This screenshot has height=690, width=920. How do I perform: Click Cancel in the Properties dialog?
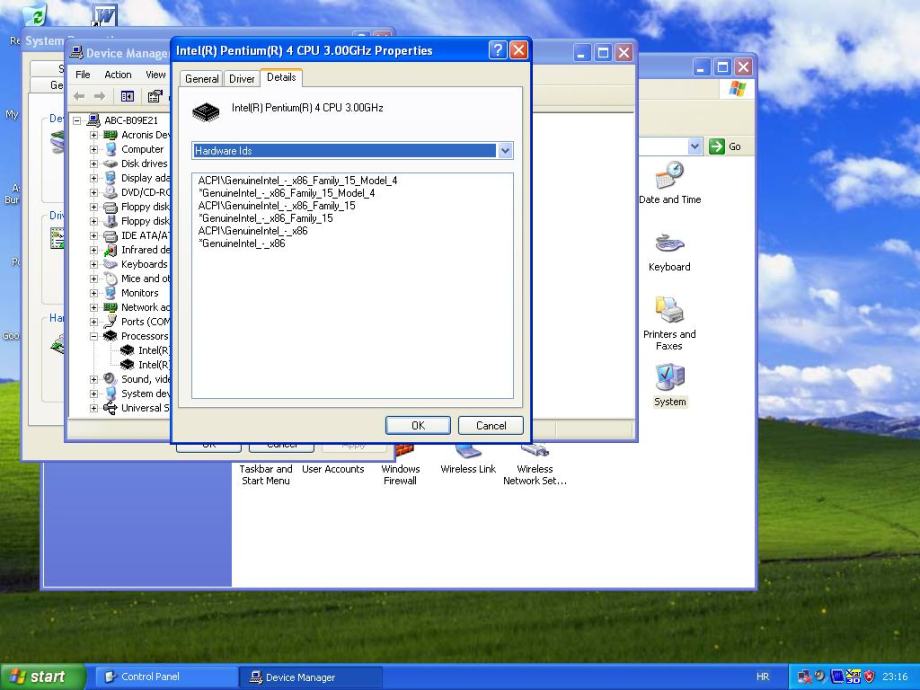[490, 425]
